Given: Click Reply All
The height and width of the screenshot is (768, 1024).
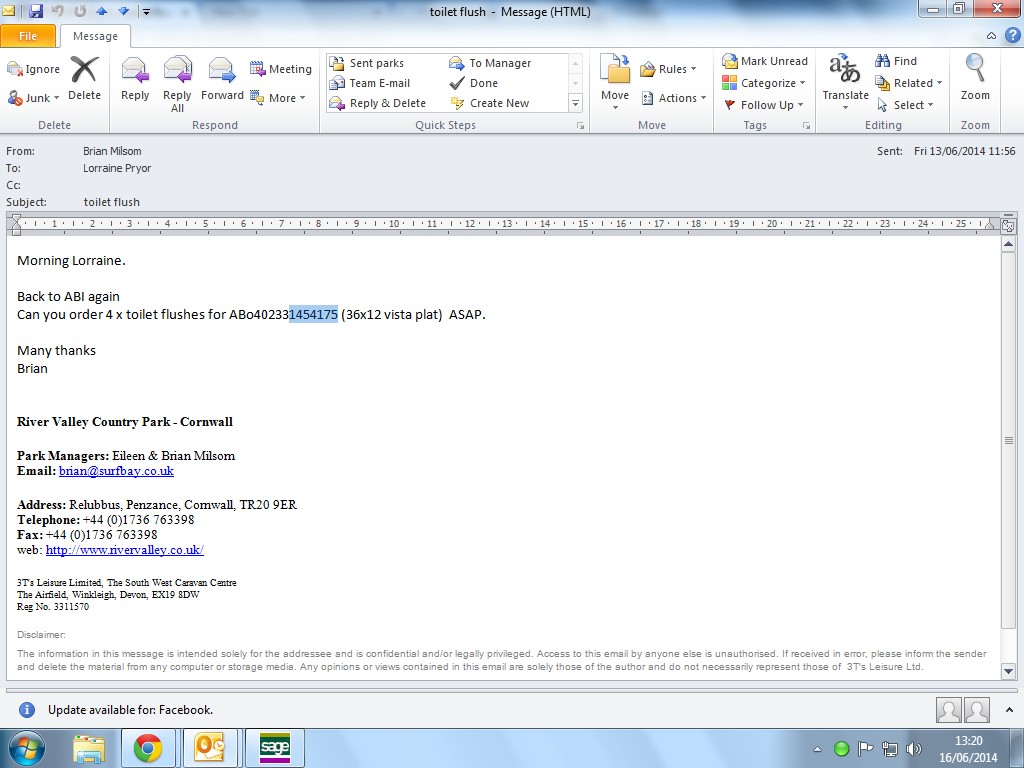Looking at the screenshot, I should point(177,84).
